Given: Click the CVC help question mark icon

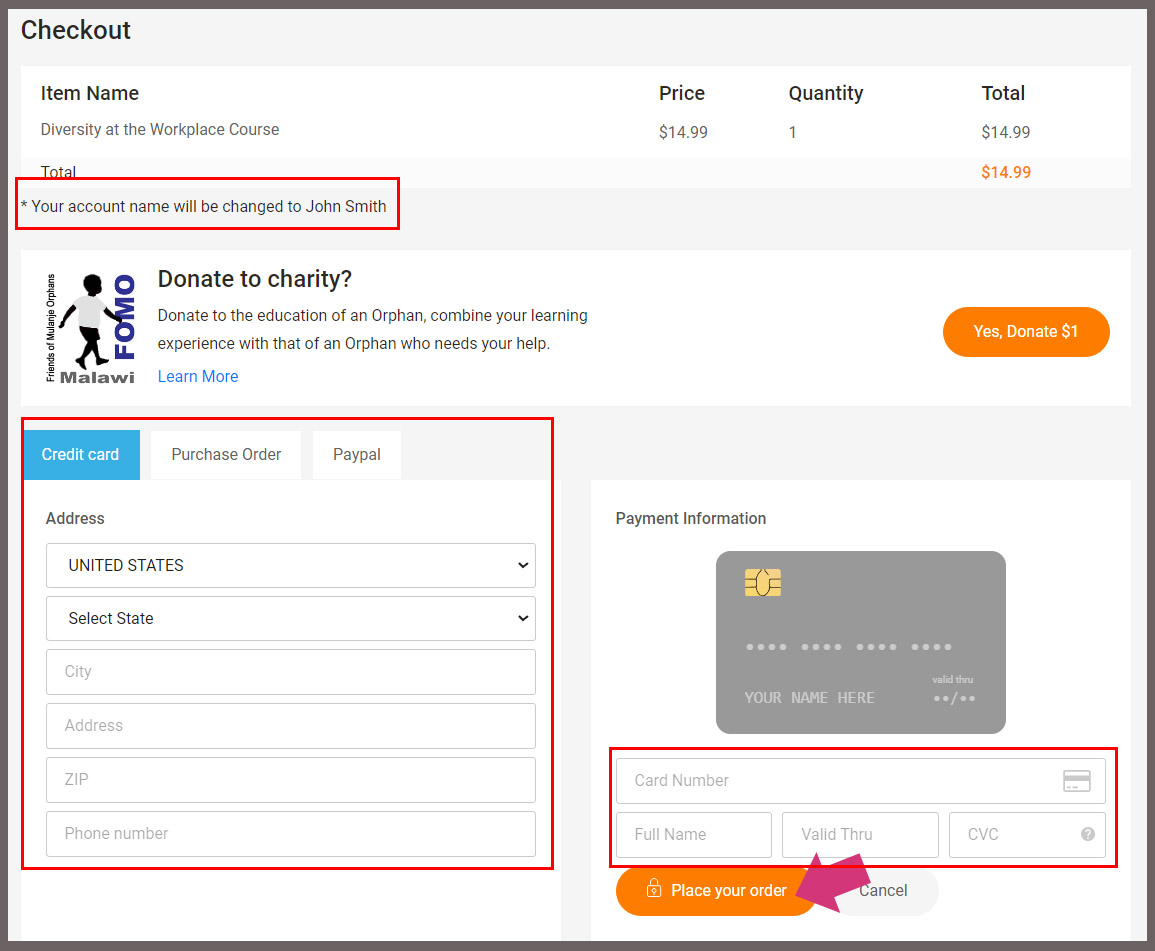Looking at the screenshot, I should click(1087, 834).
